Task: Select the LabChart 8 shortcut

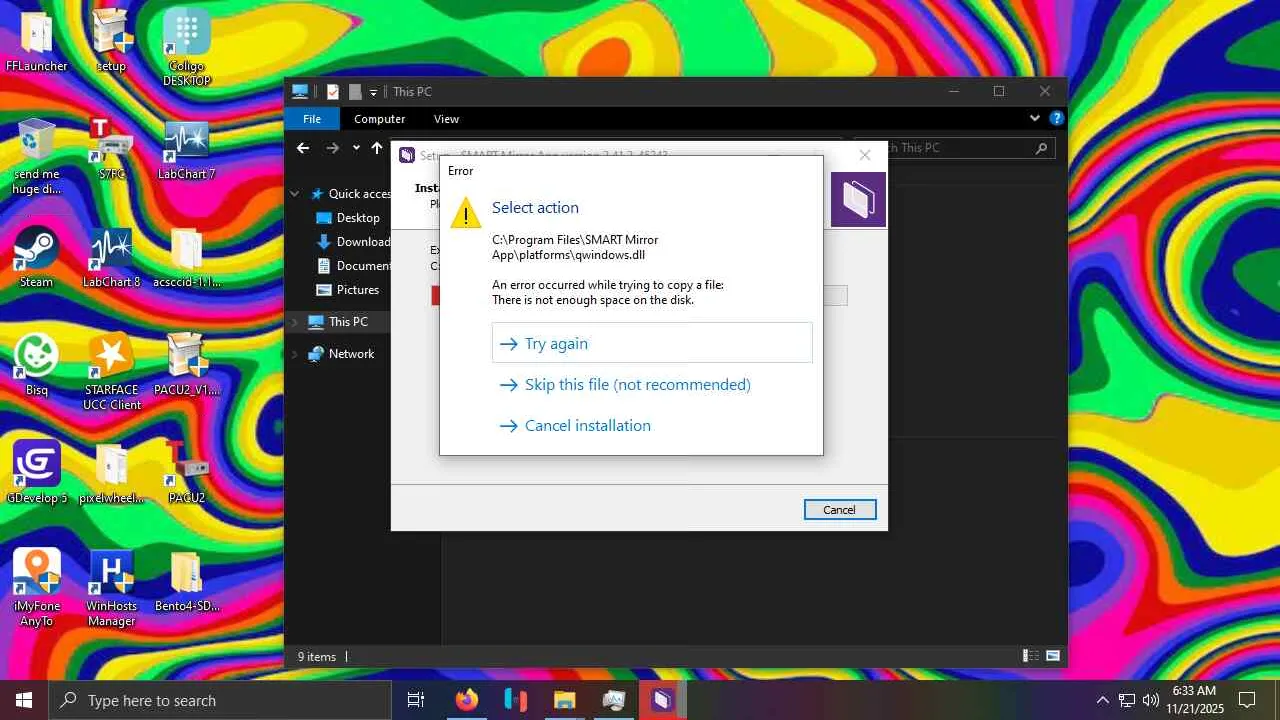Action: pyautogui.click(x=111, y=258)
